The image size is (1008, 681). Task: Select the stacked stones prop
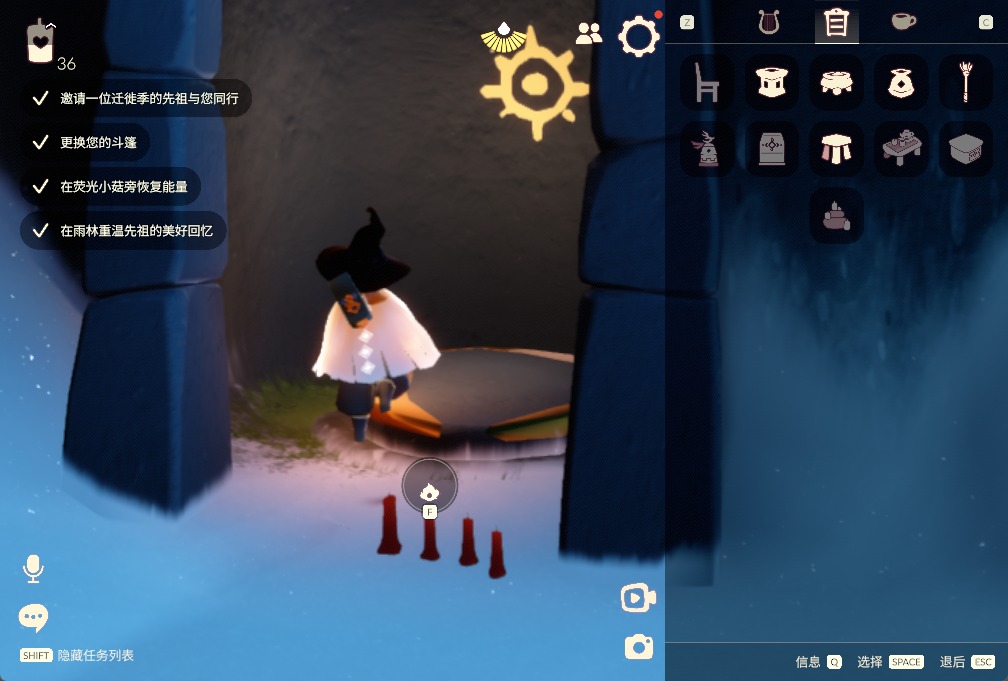point(836,215)
